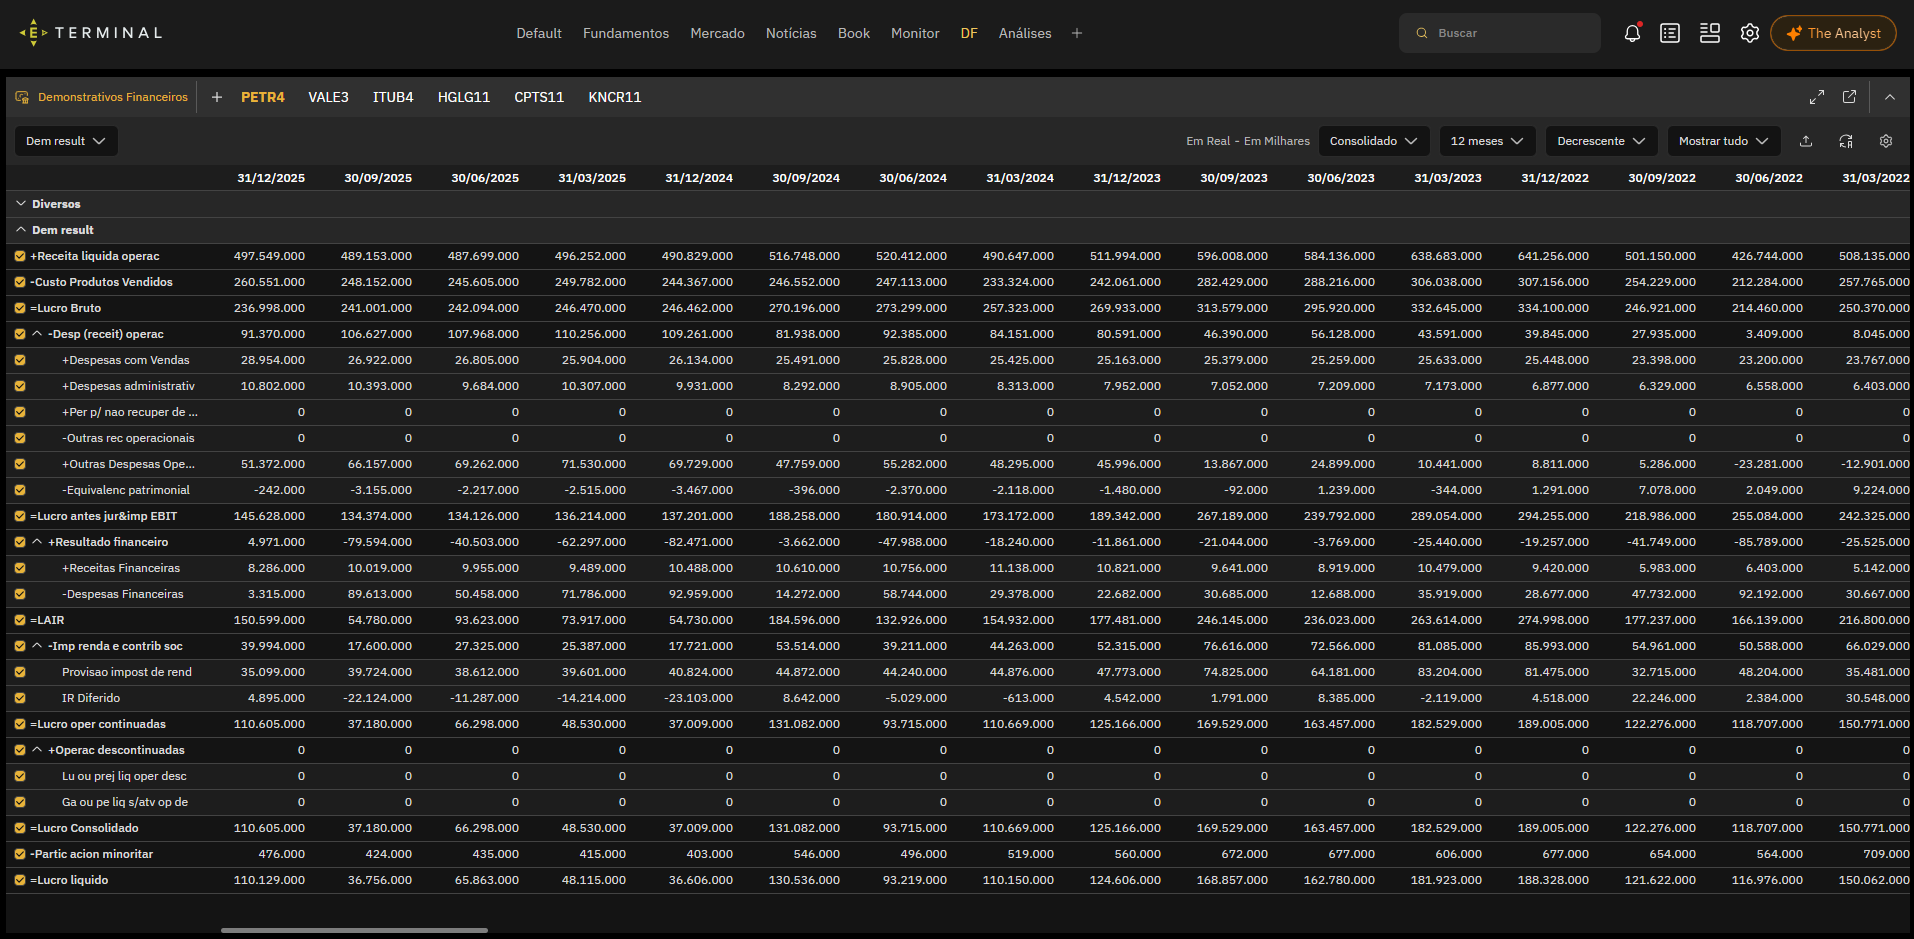Toggle checkbox for Despesas com Vendas
Image resolution: width=1914 pixels, height=939 pixels.
[x=20, y=360]
